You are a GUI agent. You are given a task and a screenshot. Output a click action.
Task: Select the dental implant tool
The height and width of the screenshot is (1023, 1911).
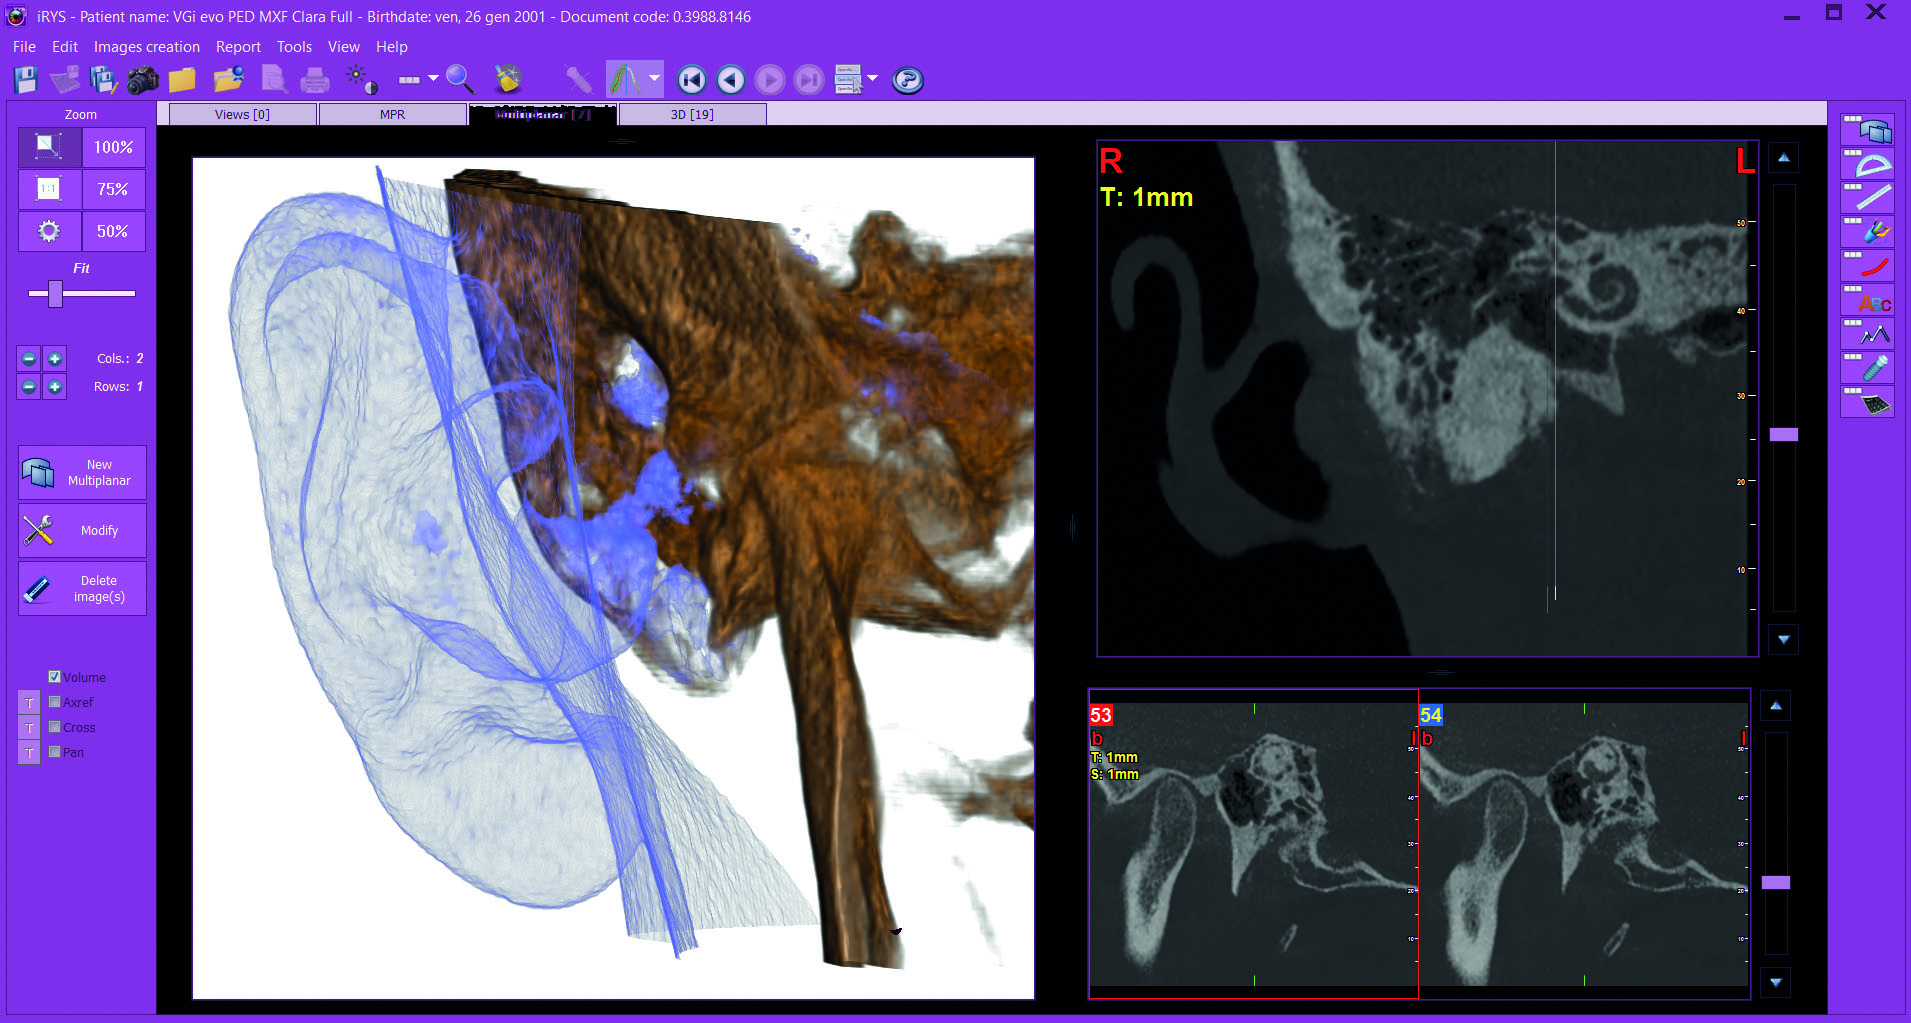1867,368
